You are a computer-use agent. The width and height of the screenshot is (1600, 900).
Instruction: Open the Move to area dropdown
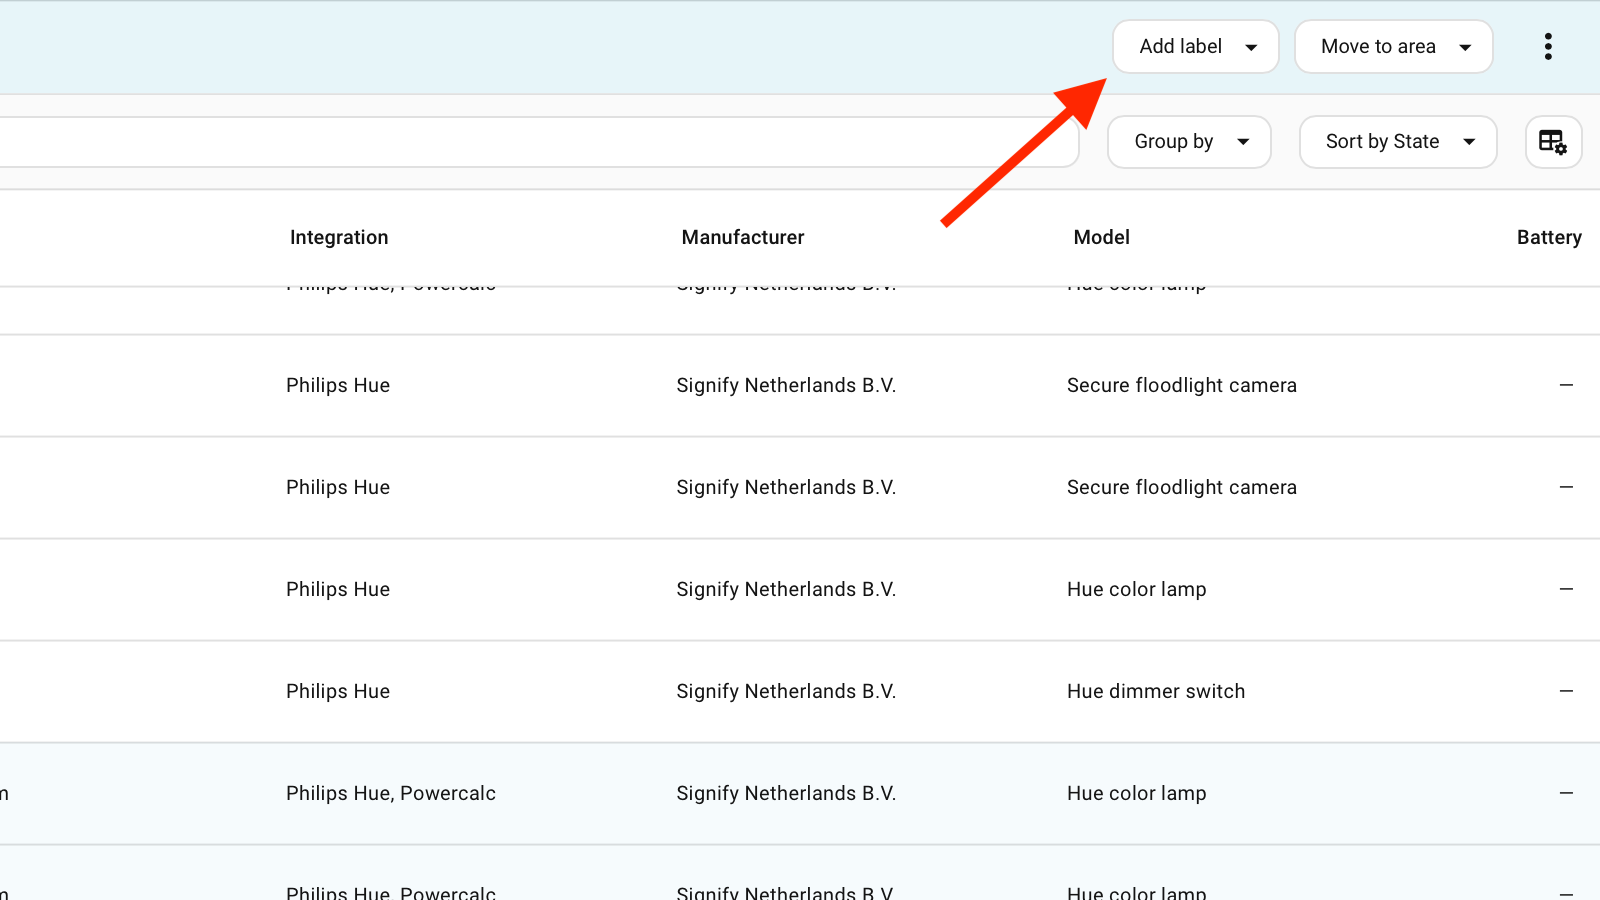1393,47
